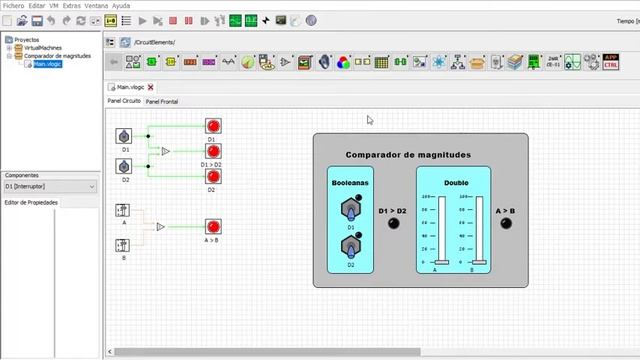This screenshot has height=360, width=640.
Task: Click the round grey globe toolbar icon
Action: click(x=311, y=20)
